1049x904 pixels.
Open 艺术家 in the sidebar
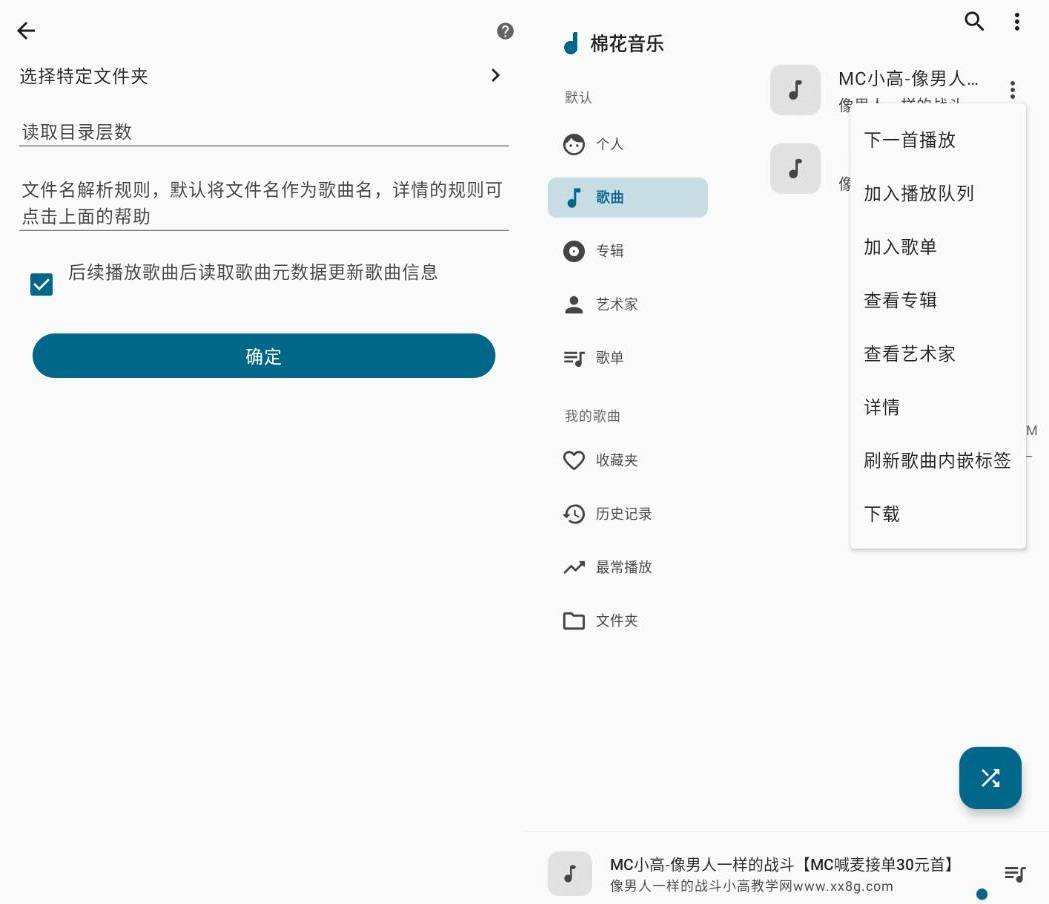click(x=628, y=304)
